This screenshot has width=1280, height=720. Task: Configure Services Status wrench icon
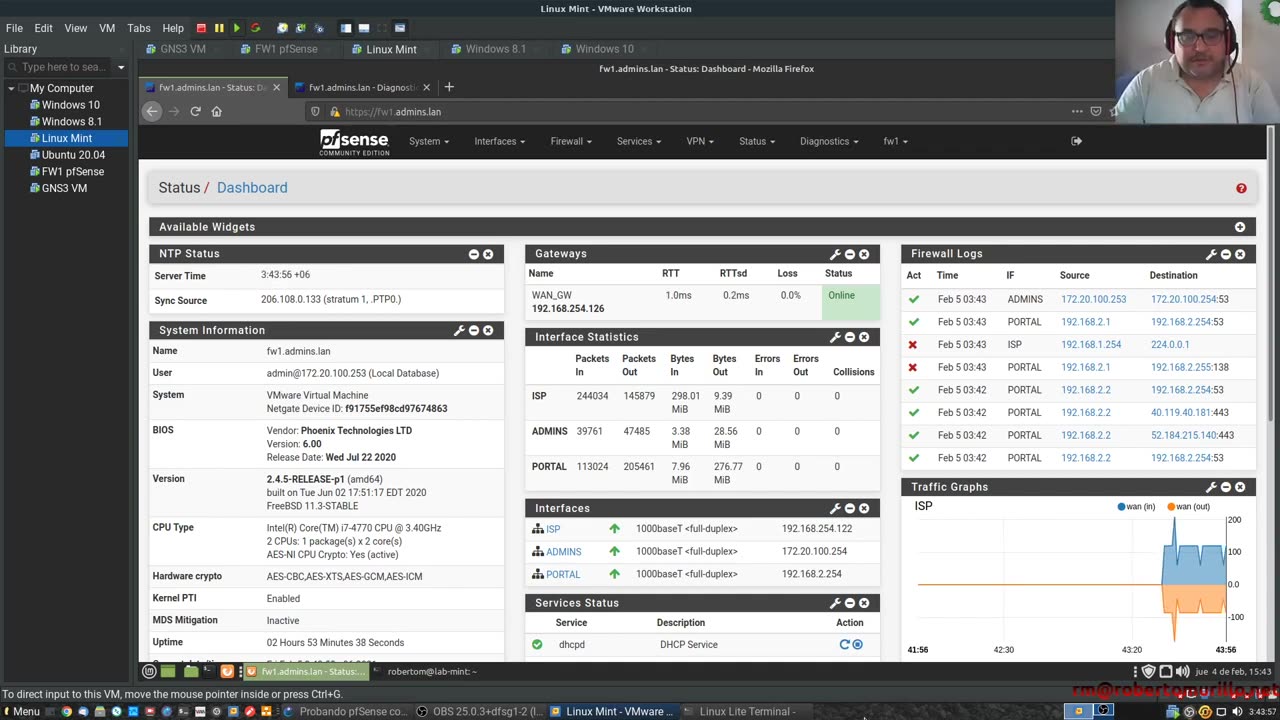click(835, 603)
